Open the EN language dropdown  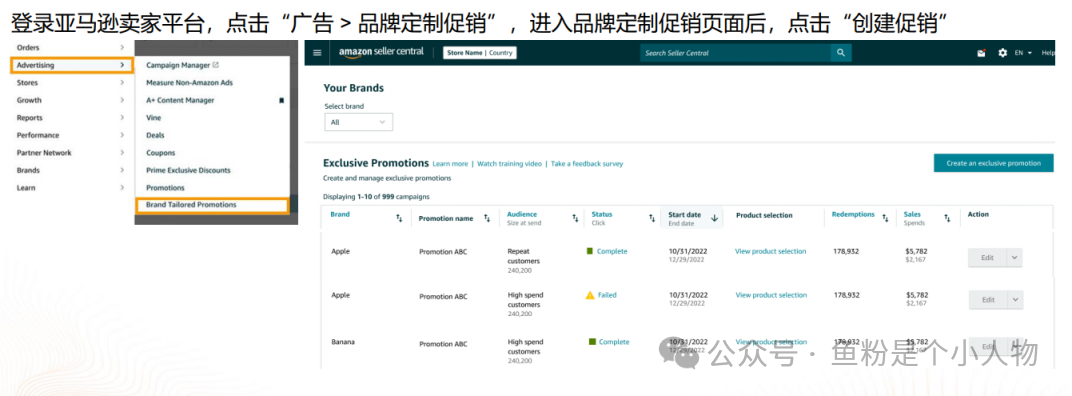pyautogui.click(x=1023, y=53)
